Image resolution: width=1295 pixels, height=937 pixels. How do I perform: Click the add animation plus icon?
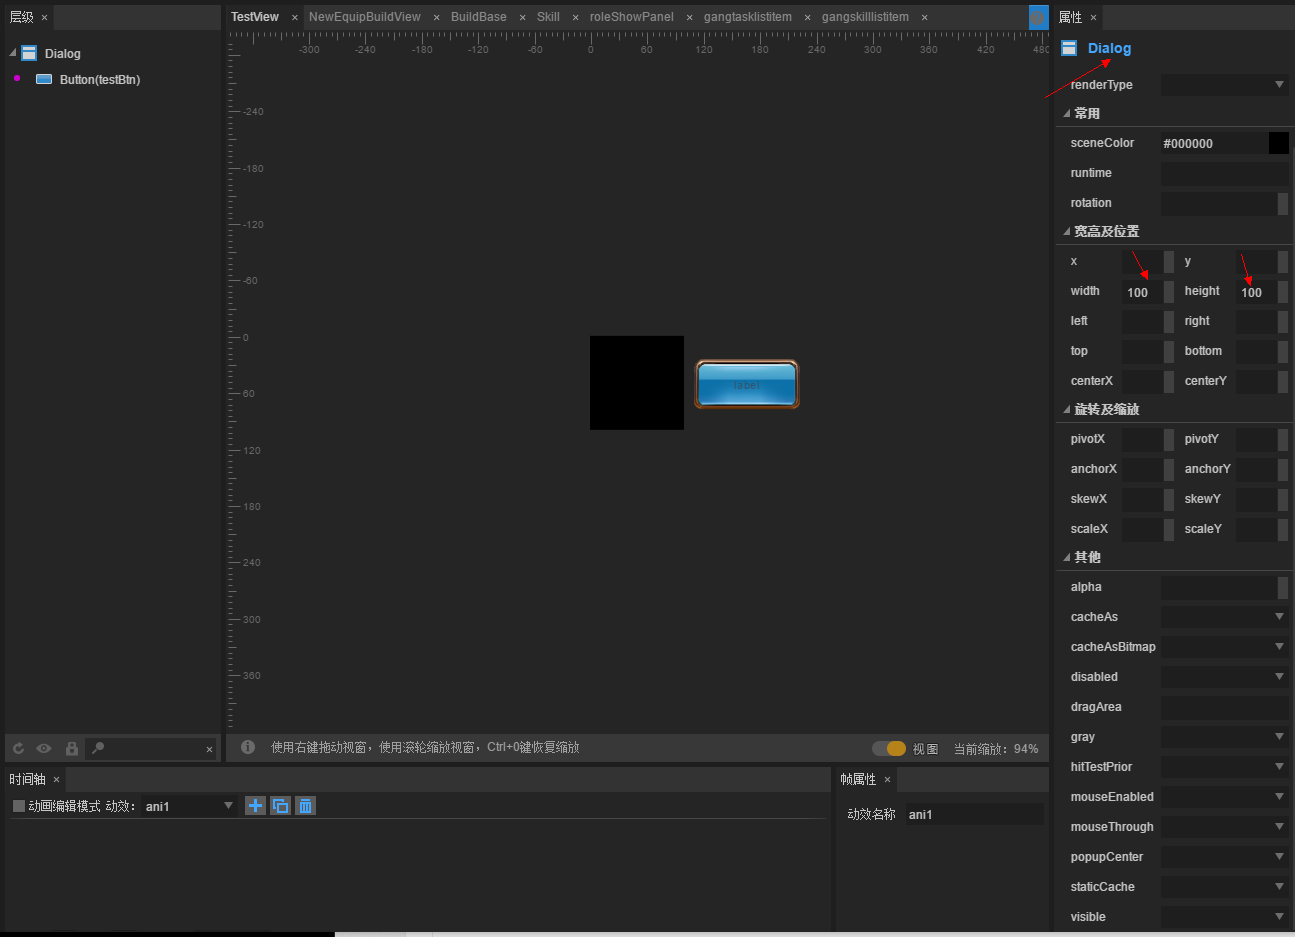[x=255, y=806]
